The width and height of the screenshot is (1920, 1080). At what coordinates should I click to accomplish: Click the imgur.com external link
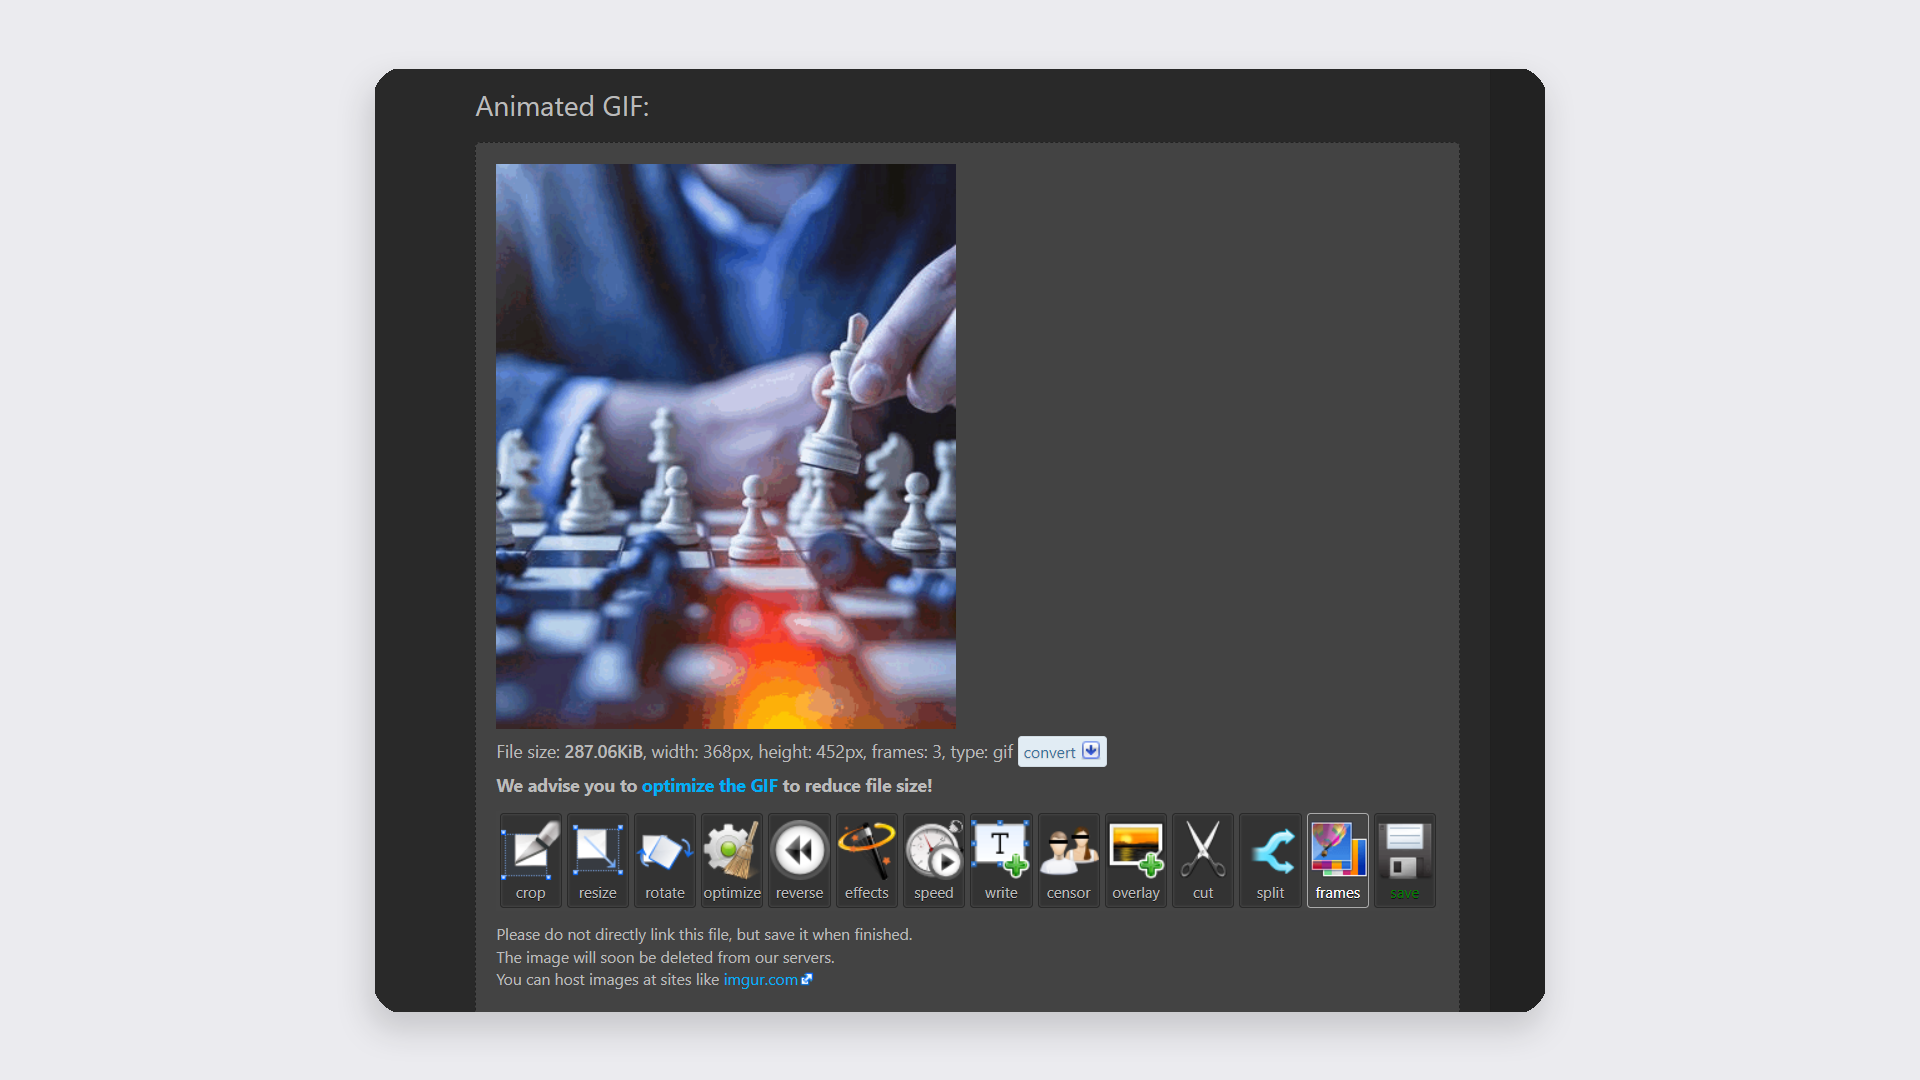767,980
